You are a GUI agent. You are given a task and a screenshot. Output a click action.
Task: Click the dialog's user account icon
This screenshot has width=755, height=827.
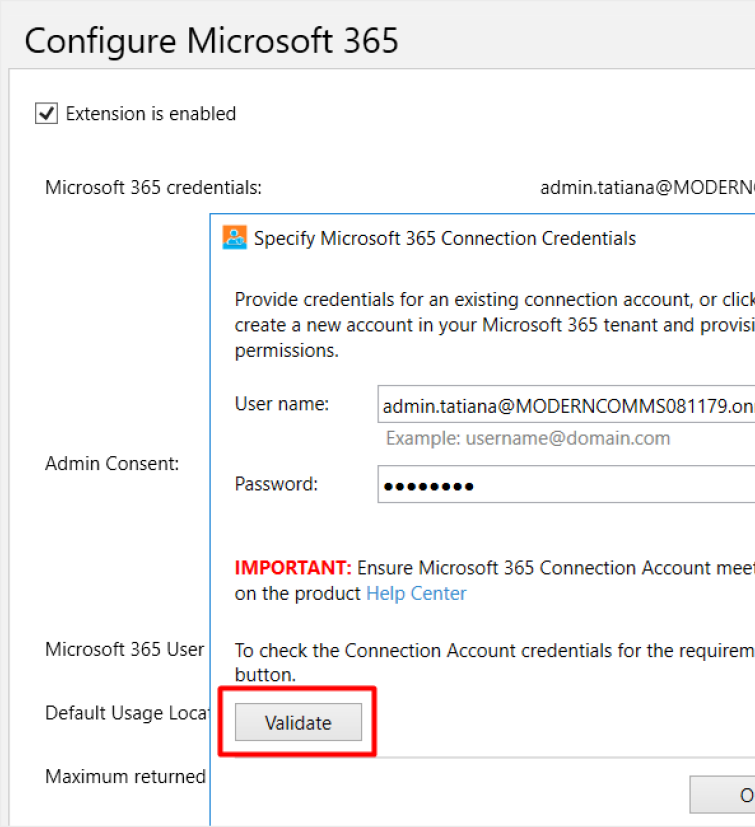(234, 237)
